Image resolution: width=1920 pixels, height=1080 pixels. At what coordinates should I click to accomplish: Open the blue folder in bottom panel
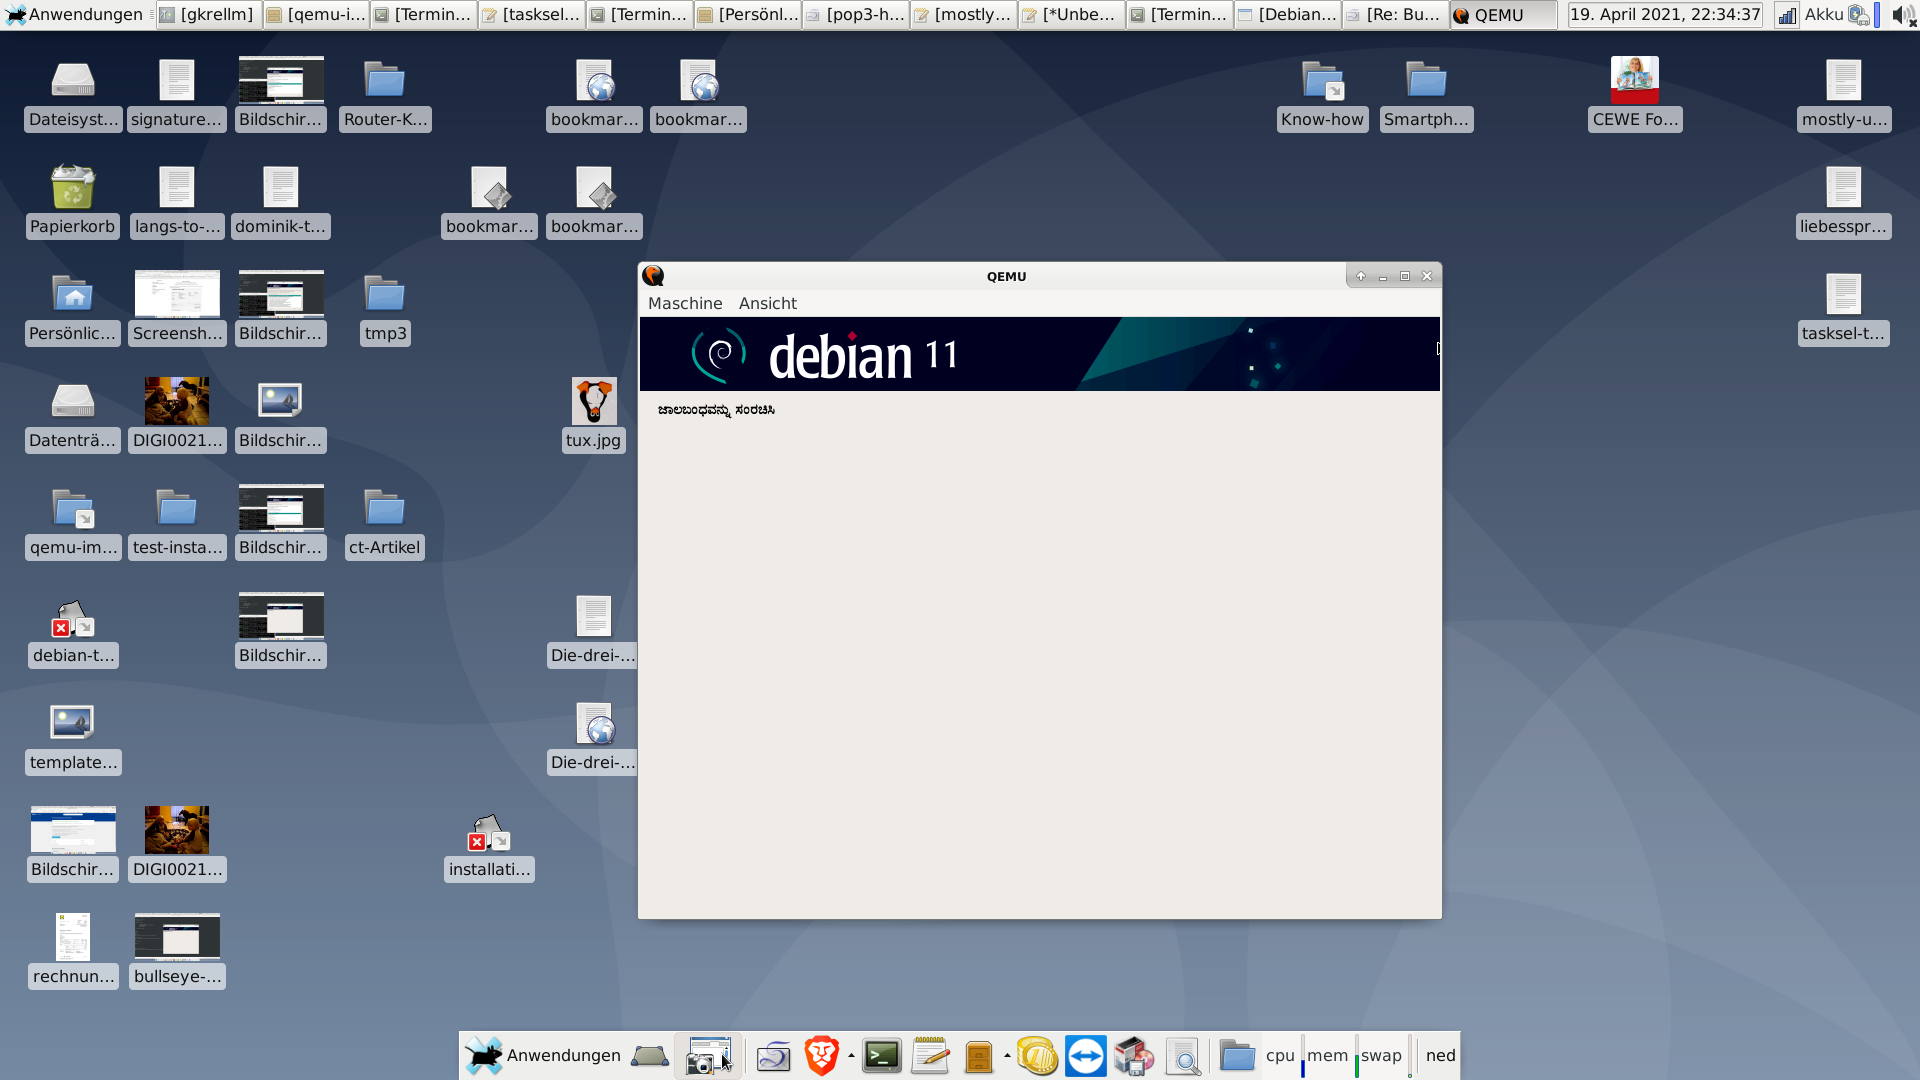coord(1237,1056)
